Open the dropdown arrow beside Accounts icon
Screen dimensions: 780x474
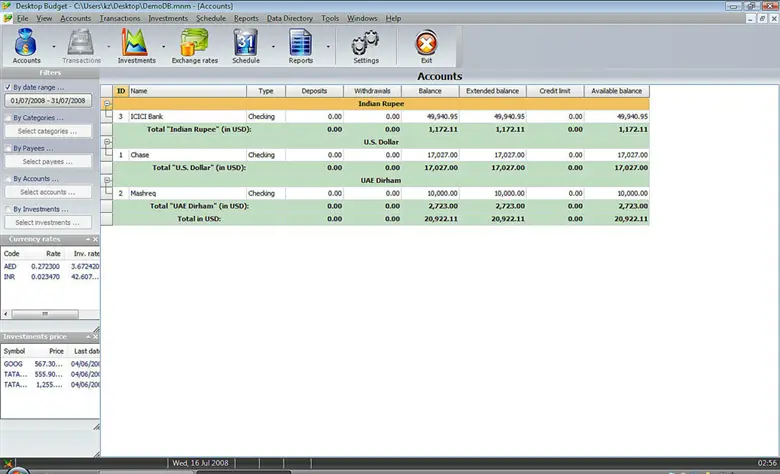(x=52, y=46)
